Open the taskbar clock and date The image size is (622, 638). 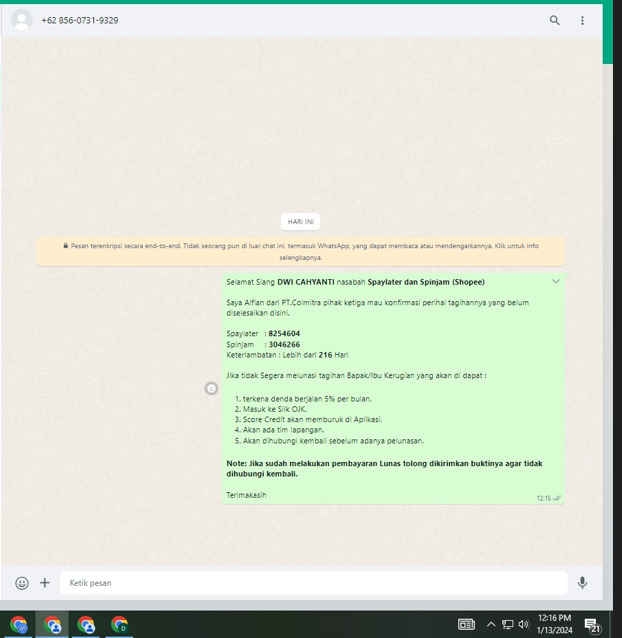[554, 624]
